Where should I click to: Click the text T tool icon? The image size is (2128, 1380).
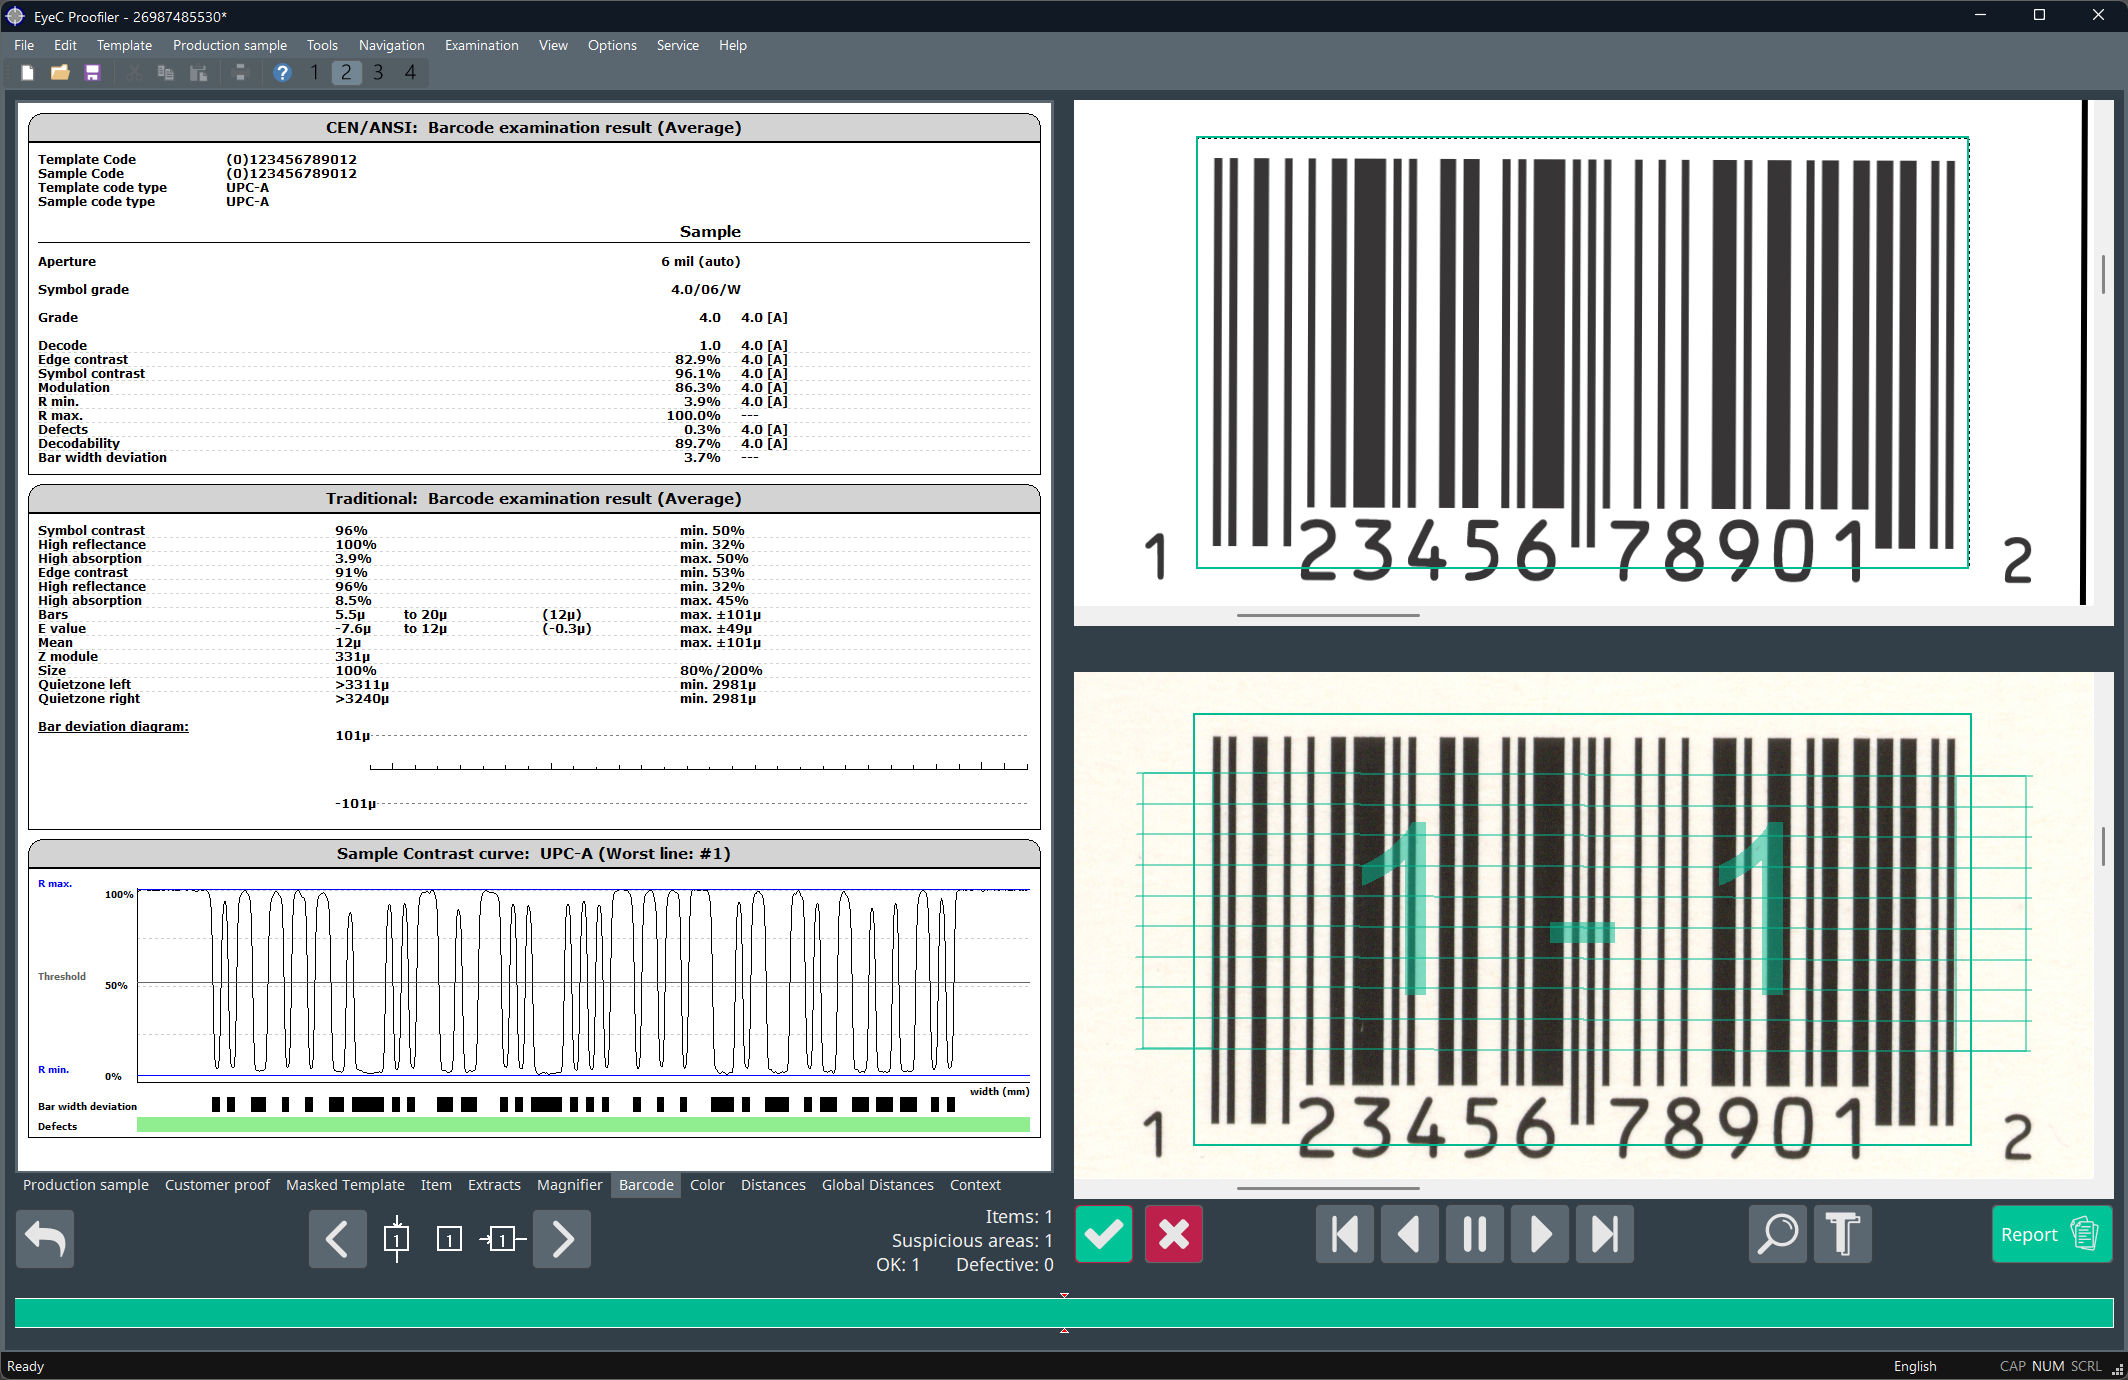(x=1843, y=1235)
